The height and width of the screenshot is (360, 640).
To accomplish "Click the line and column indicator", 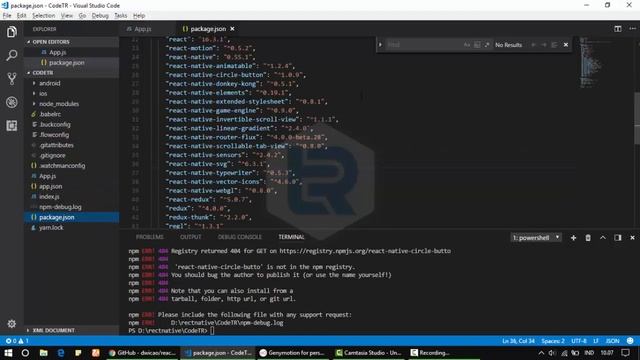I will click(x=518, y=341).
